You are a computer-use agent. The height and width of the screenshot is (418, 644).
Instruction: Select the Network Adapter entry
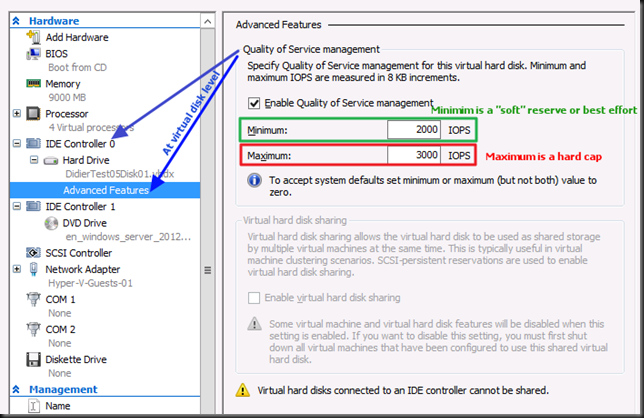[83, 269]
